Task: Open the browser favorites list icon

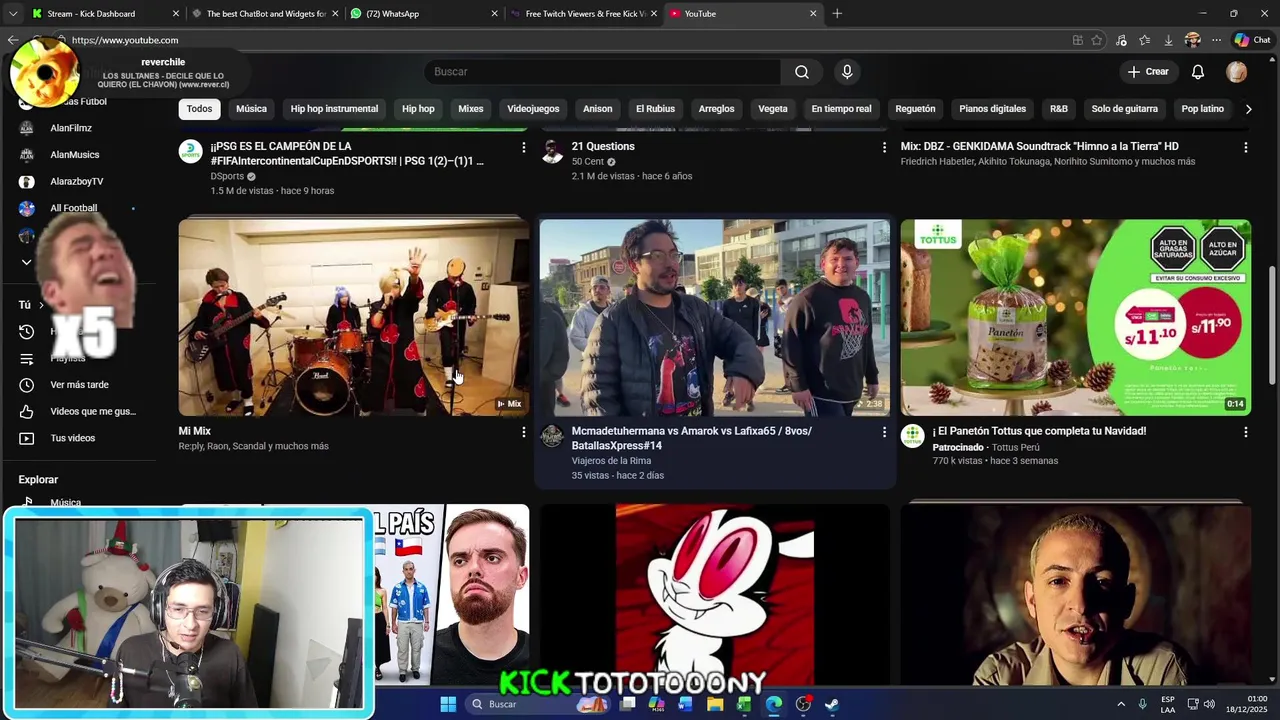Action: [1144, 40]
